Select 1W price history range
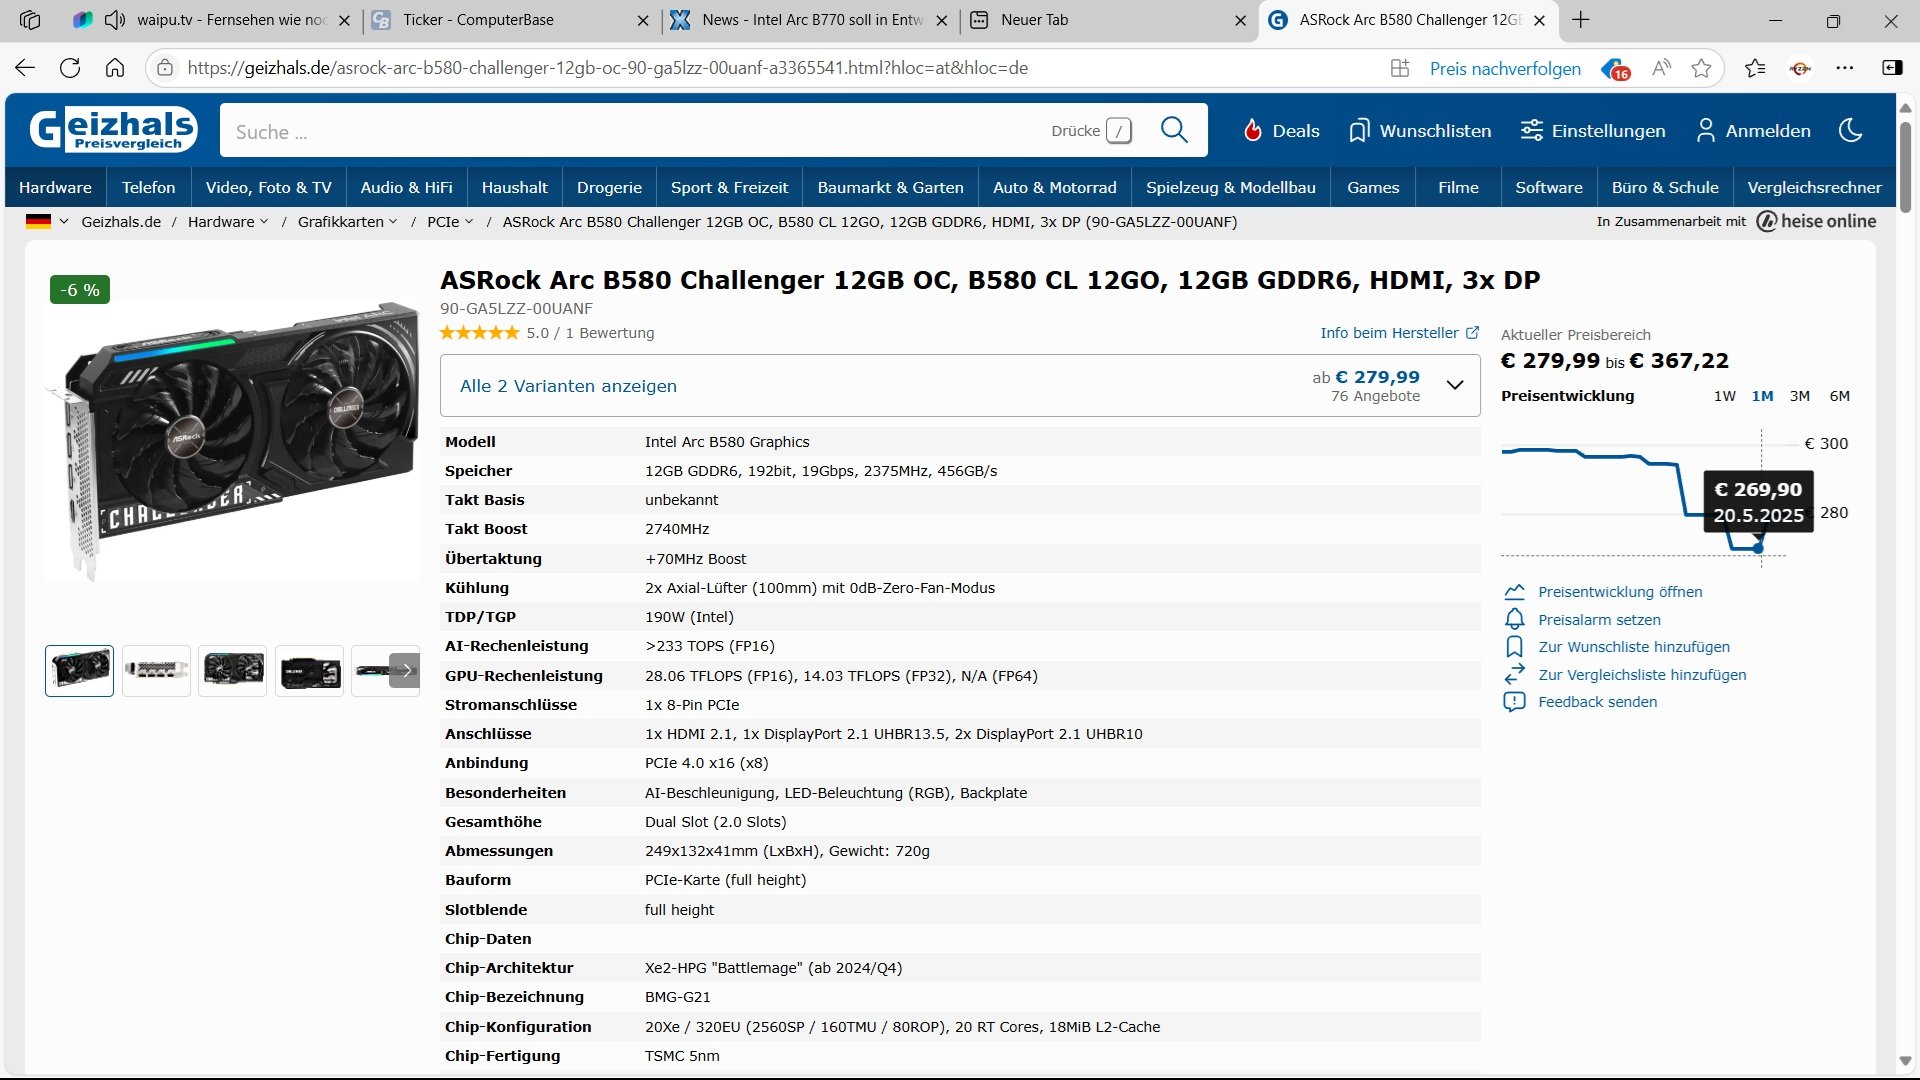Screen dimensions: 1920x1080 (1724, 396)
